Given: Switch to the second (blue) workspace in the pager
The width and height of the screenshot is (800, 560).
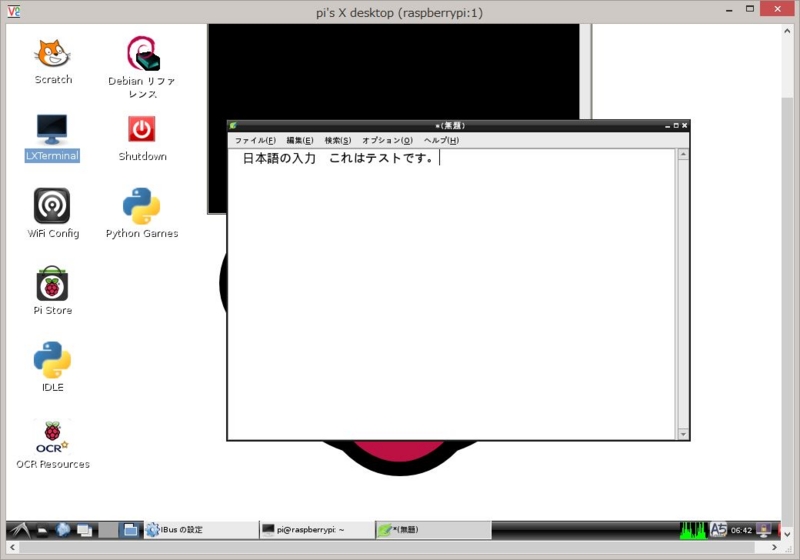Looking at the screenshot, I should pos(130,530).
